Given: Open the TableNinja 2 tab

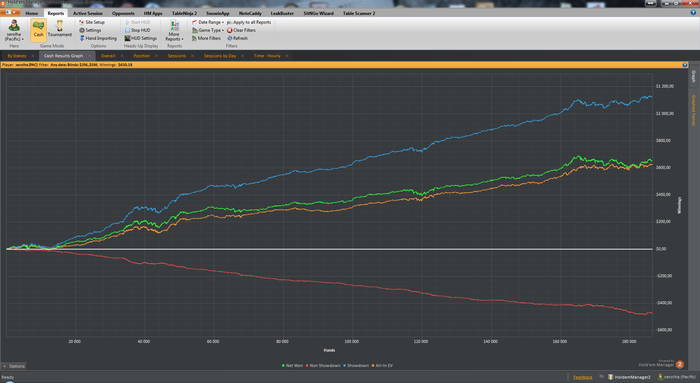Looking at the screenshot, I should [x=184, y=13].
